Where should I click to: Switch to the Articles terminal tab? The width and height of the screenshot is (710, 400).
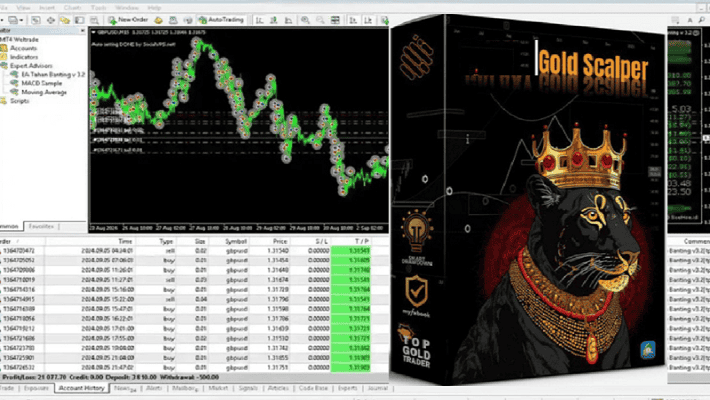[x=278, y=388]
